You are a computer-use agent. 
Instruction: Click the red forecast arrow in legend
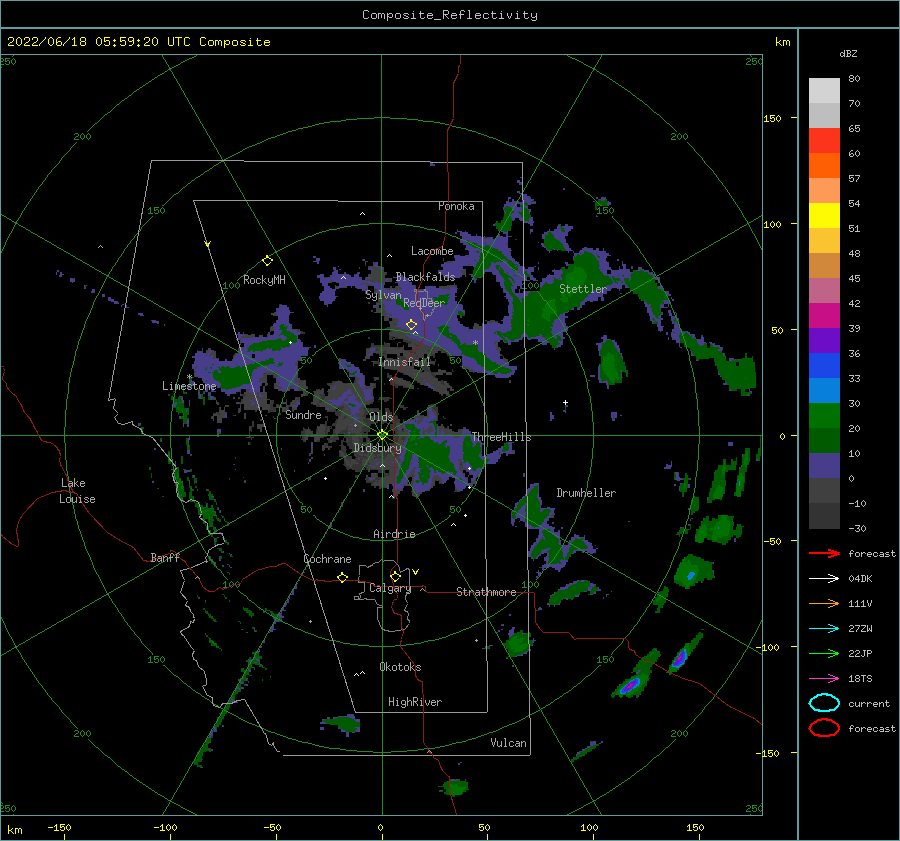(x=824, y=553)
